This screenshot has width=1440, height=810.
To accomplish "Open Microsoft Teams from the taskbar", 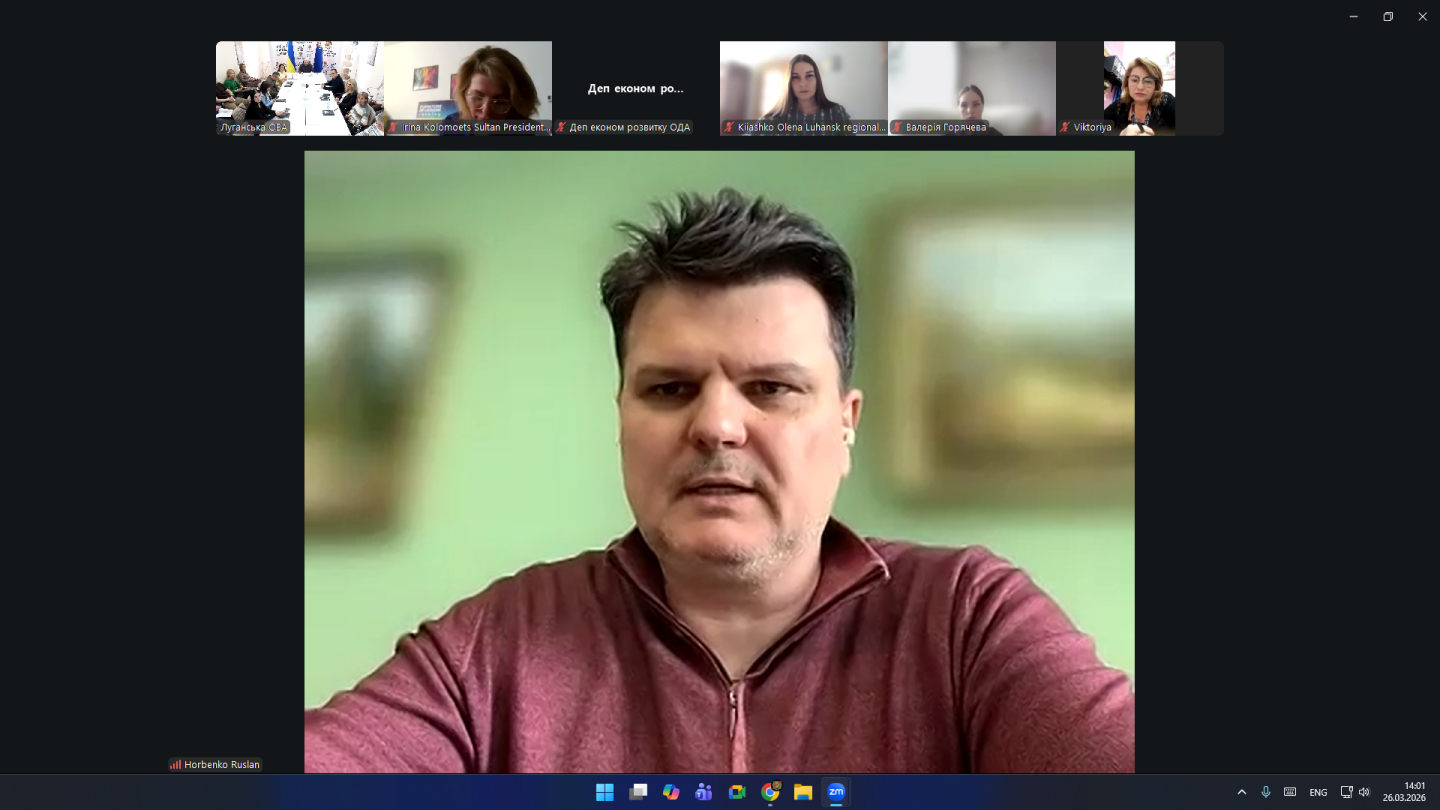I will pos(704,792).
